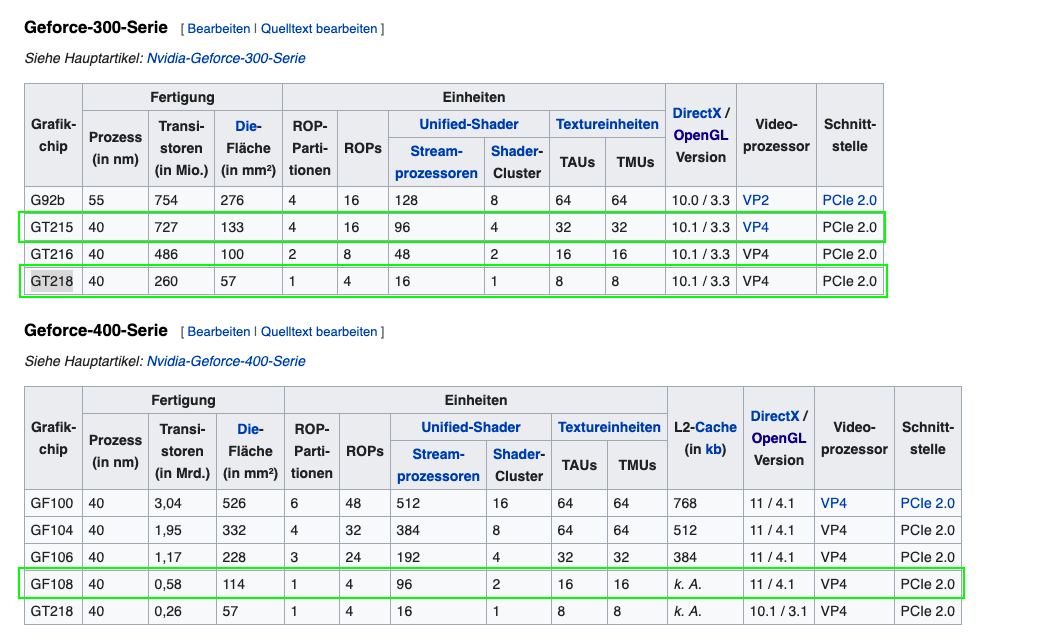Select the GF100 chip name cell
Viewport: 1049px width, 642px height.
54,503
